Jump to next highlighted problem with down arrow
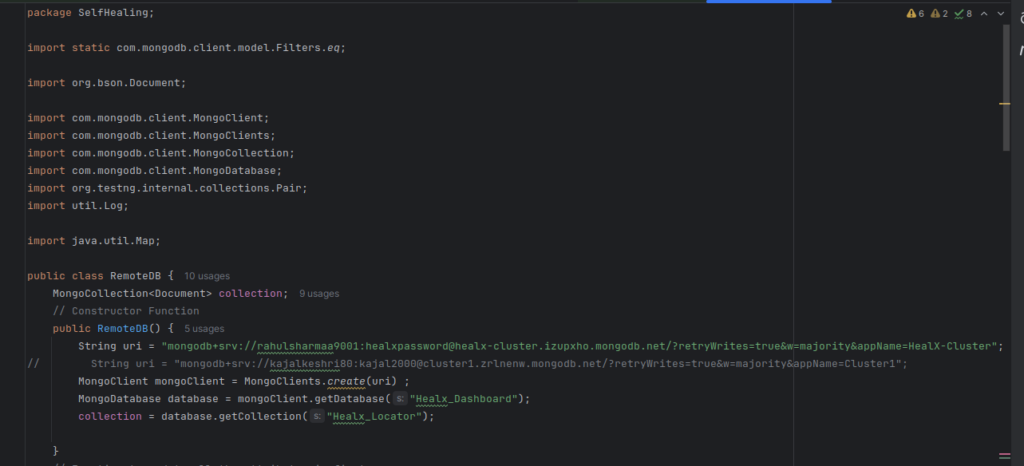This screenshot has height=466, width=1024. tap(1000, 14)
